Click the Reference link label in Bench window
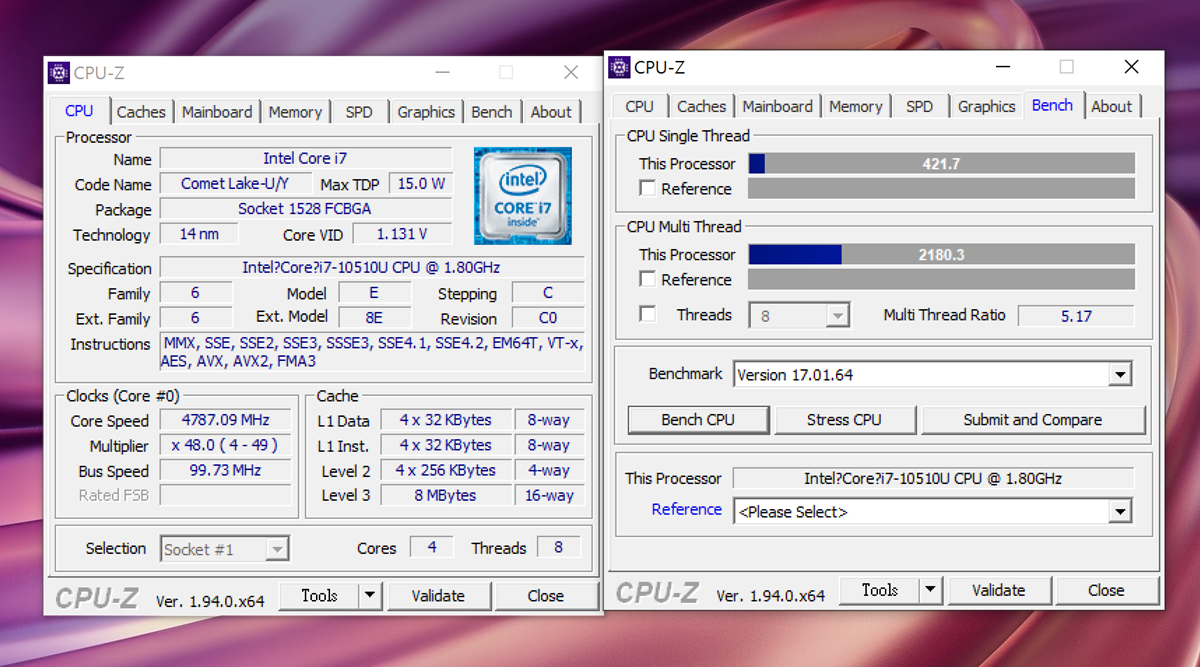Viewport: 1200px width, 667px height. coord(686,509)
